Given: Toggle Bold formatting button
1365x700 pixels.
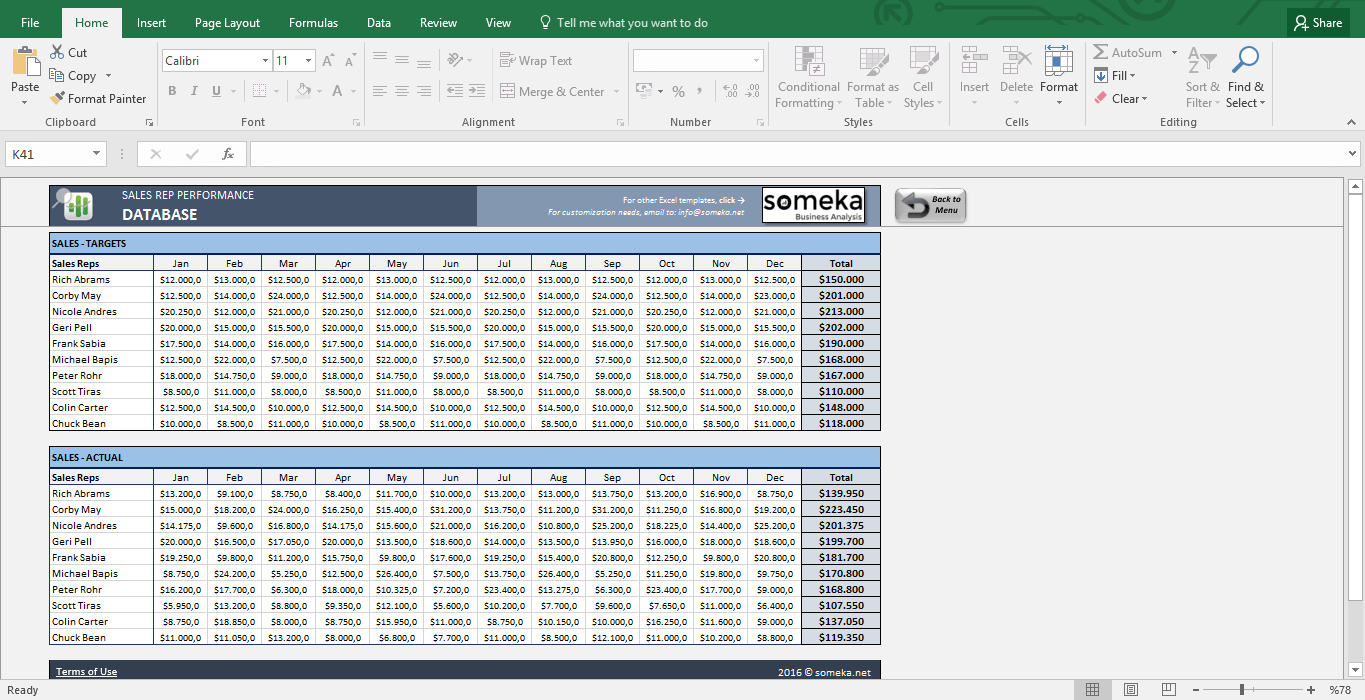Looking at the screenshot, I should click(x=172, y=91).
